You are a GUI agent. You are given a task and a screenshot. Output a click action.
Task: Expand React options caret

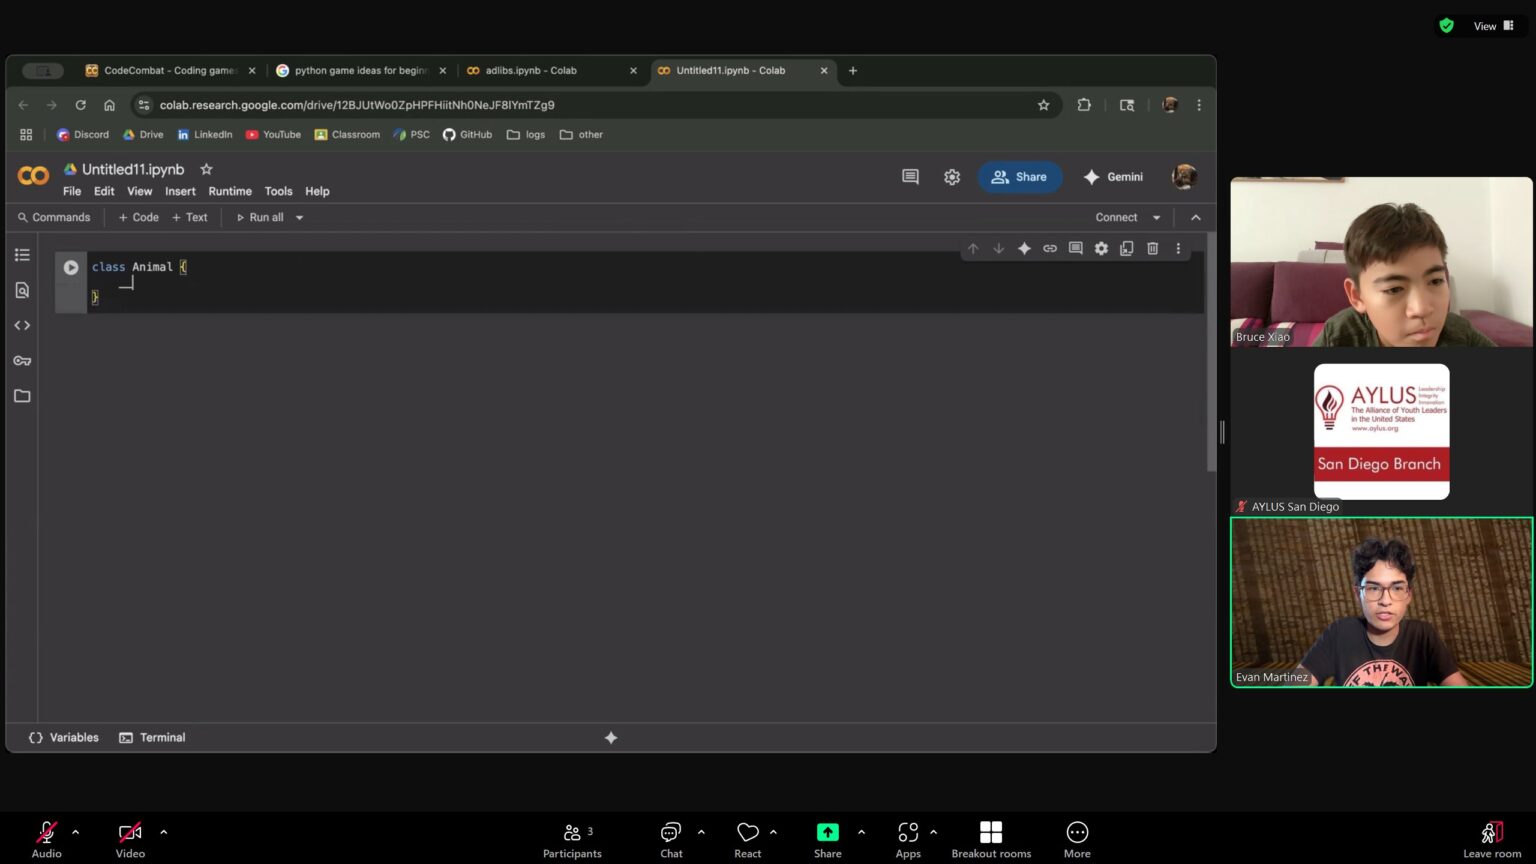click(773, 831)
